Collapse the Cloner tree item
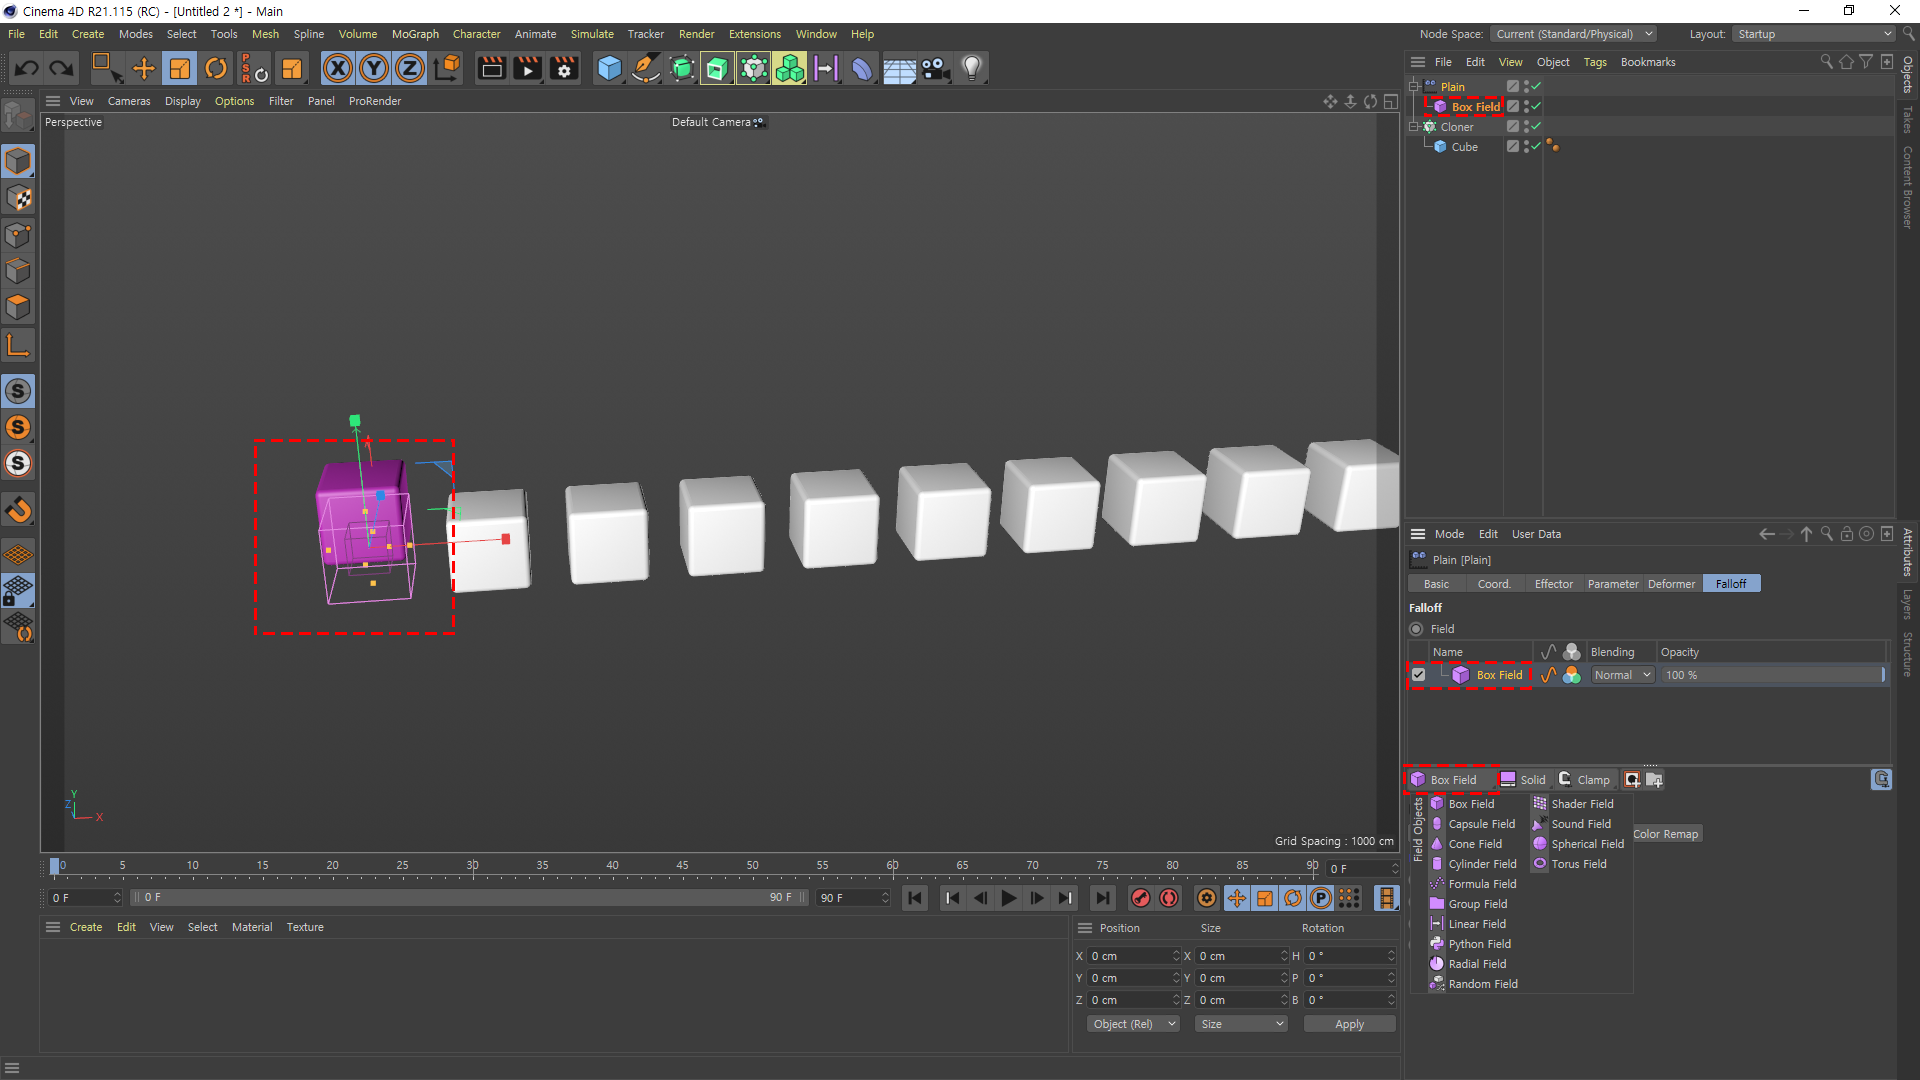1920x1080 pixels. tap(1414, 127)
